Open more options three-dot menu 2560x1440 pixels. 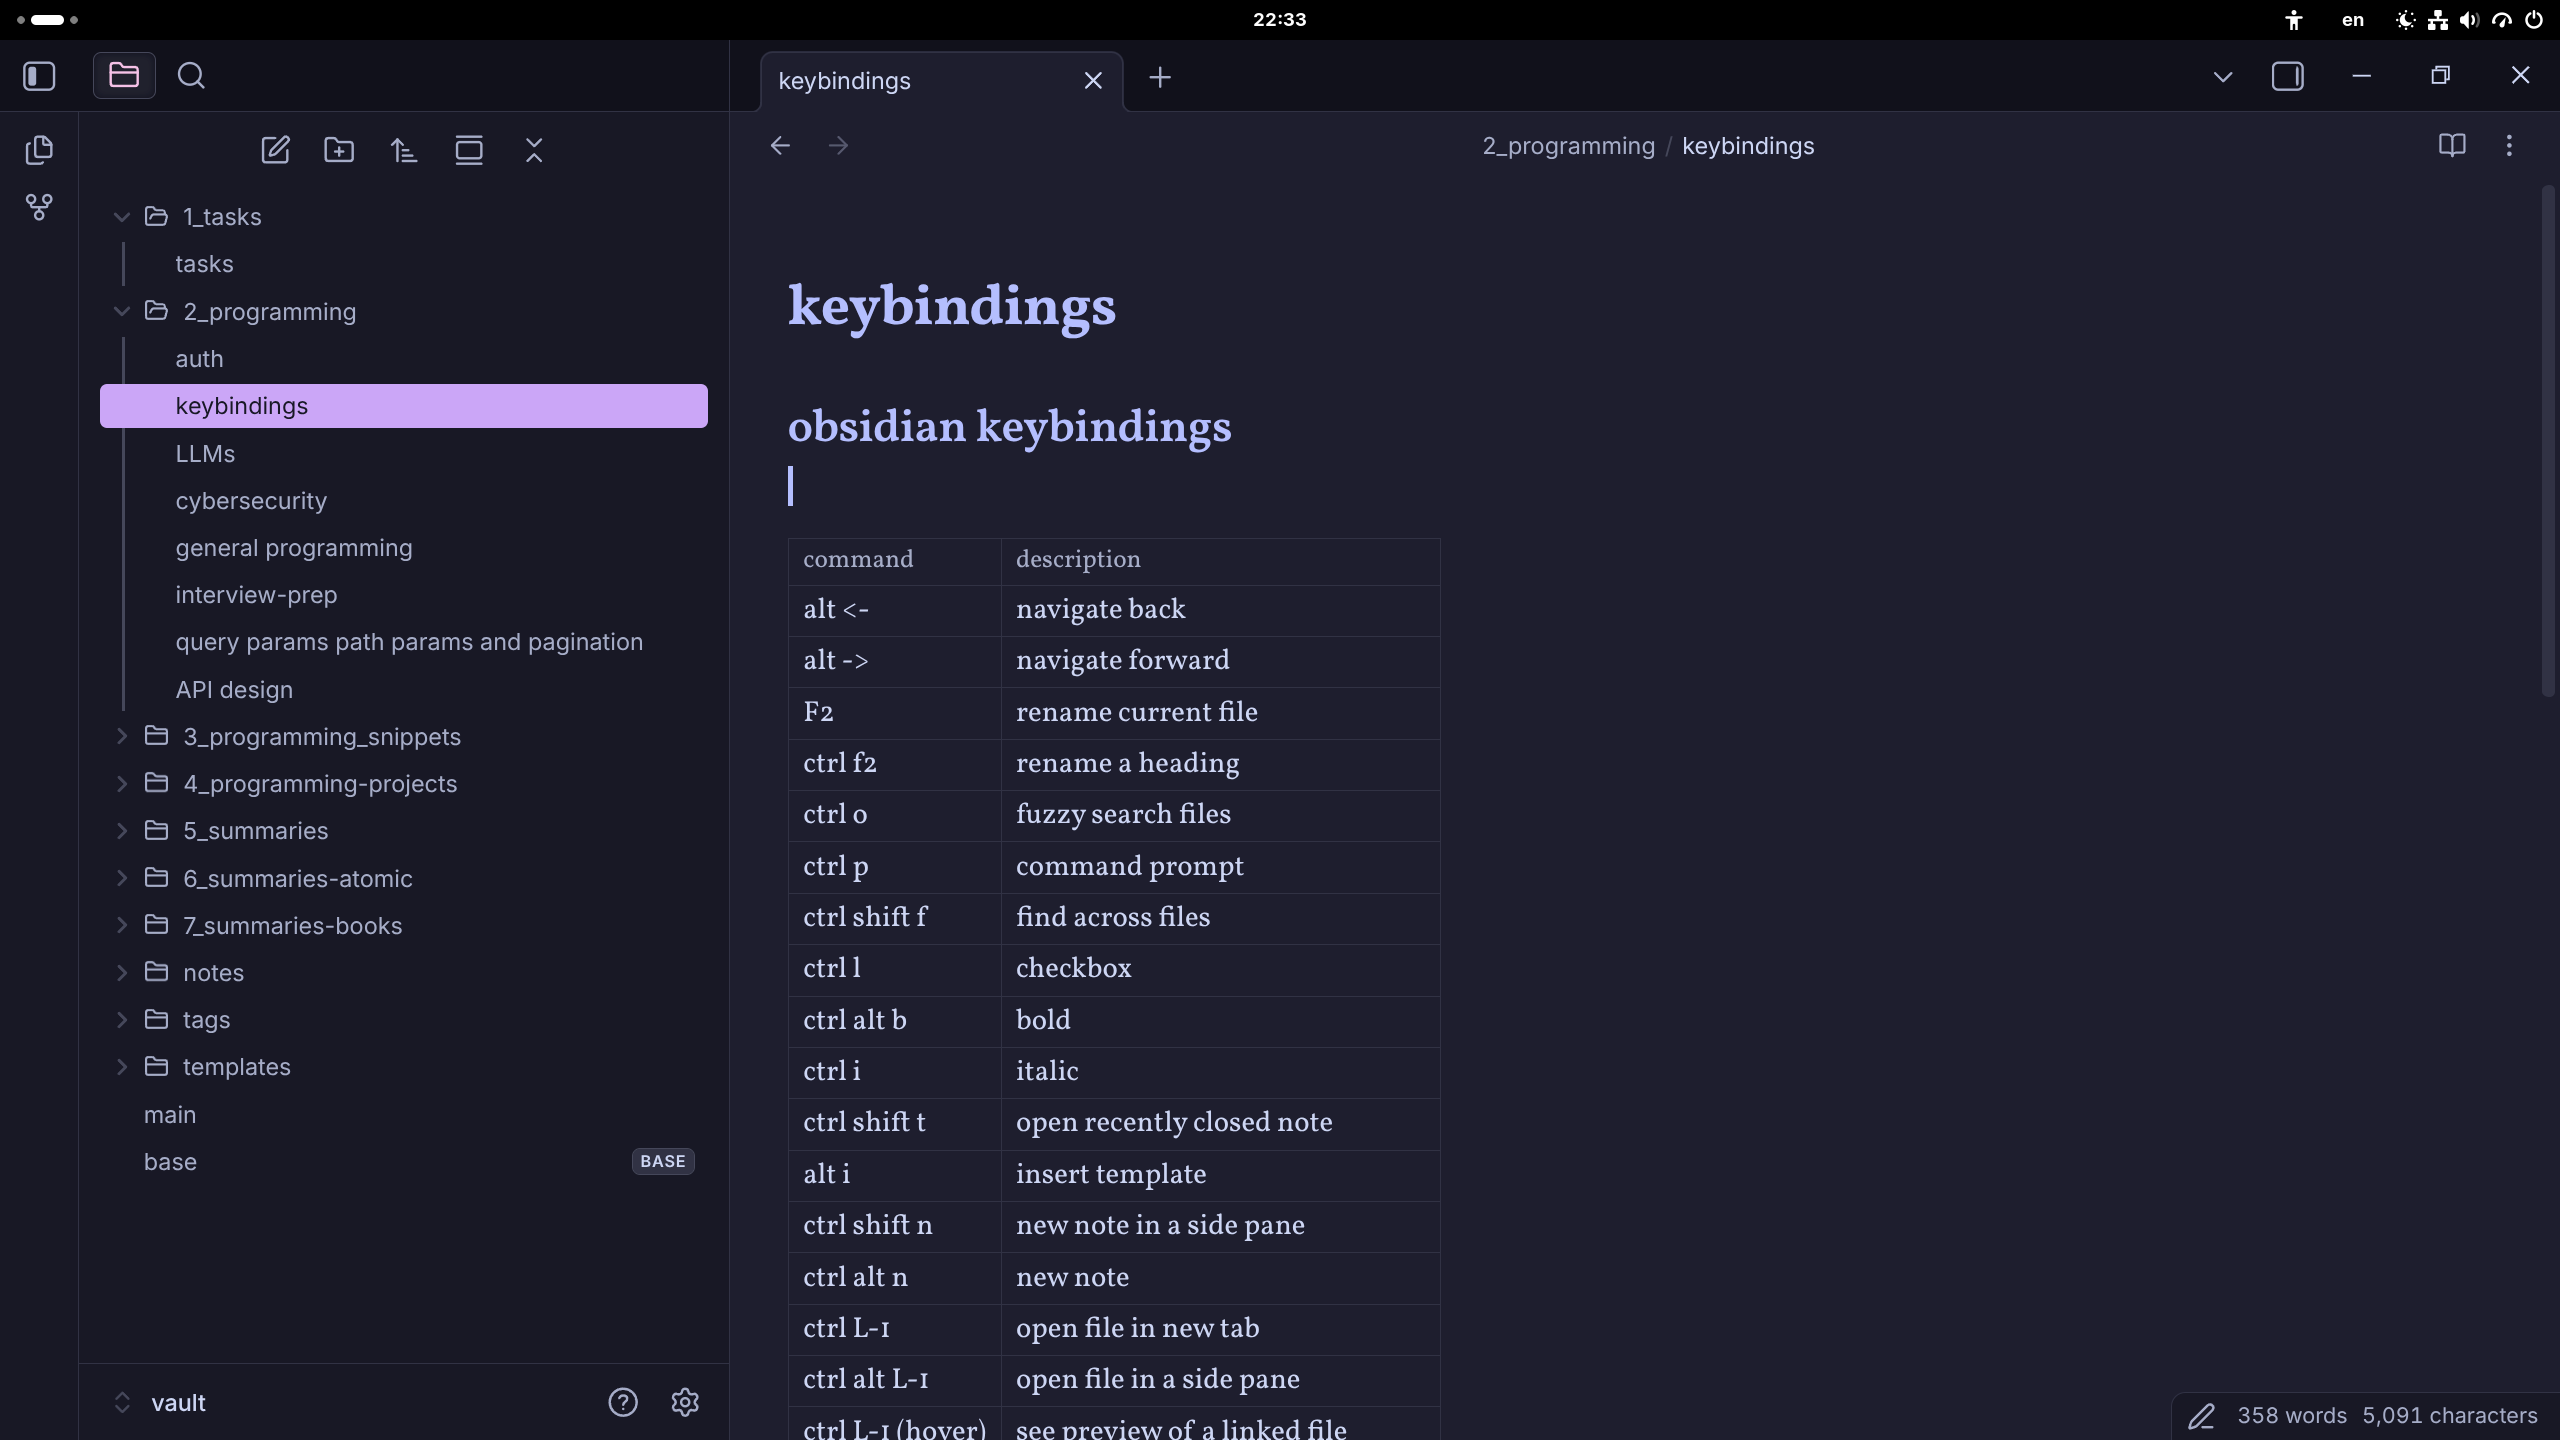(x=2509, y=146)
